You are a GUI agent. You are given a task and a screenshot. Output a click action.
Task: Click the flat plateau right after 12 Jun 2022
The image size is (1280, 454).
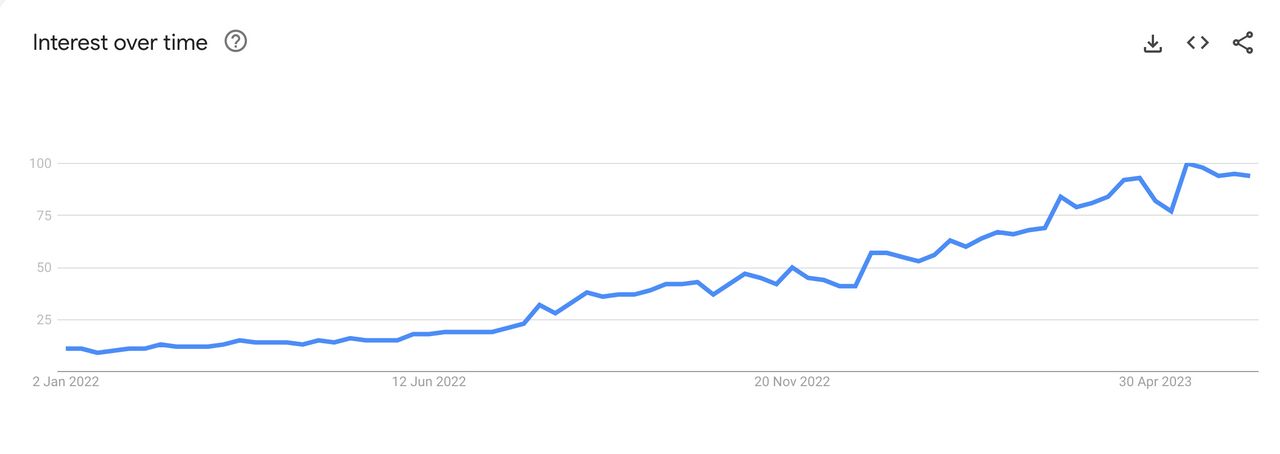point(468,331)
